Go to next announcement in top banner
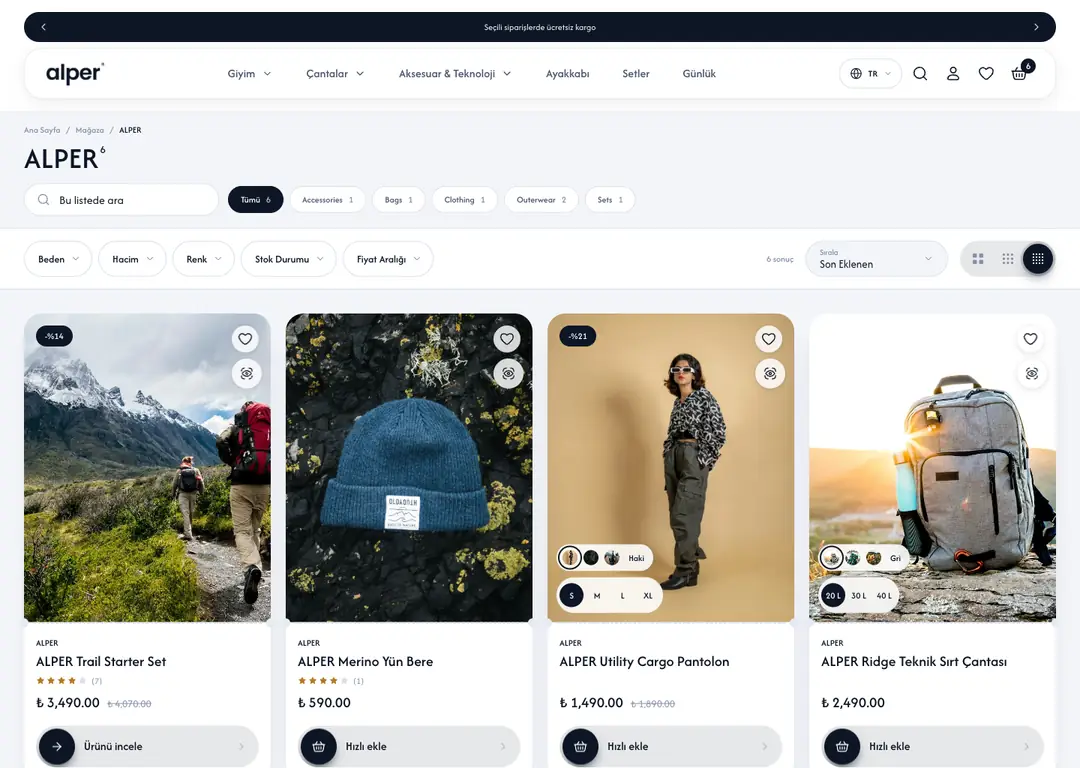Screen dimensions: 1080x768 coord(1036,27)
